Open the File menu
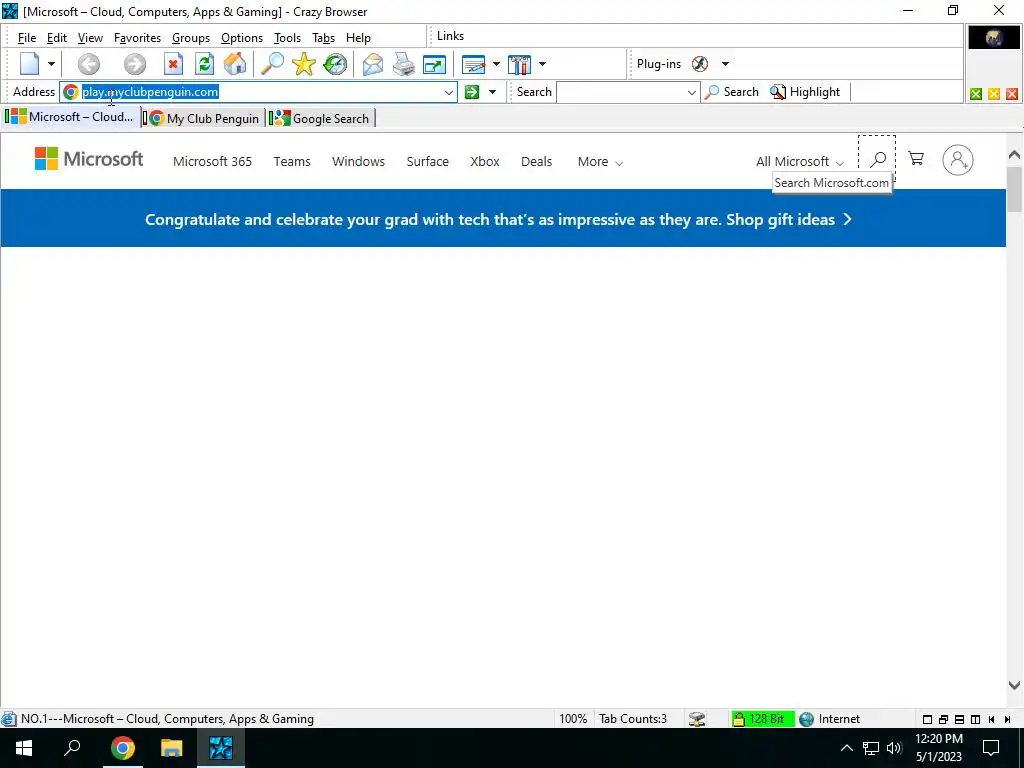The height and width of the screenshot is (768, 1024). coord(27,38)
